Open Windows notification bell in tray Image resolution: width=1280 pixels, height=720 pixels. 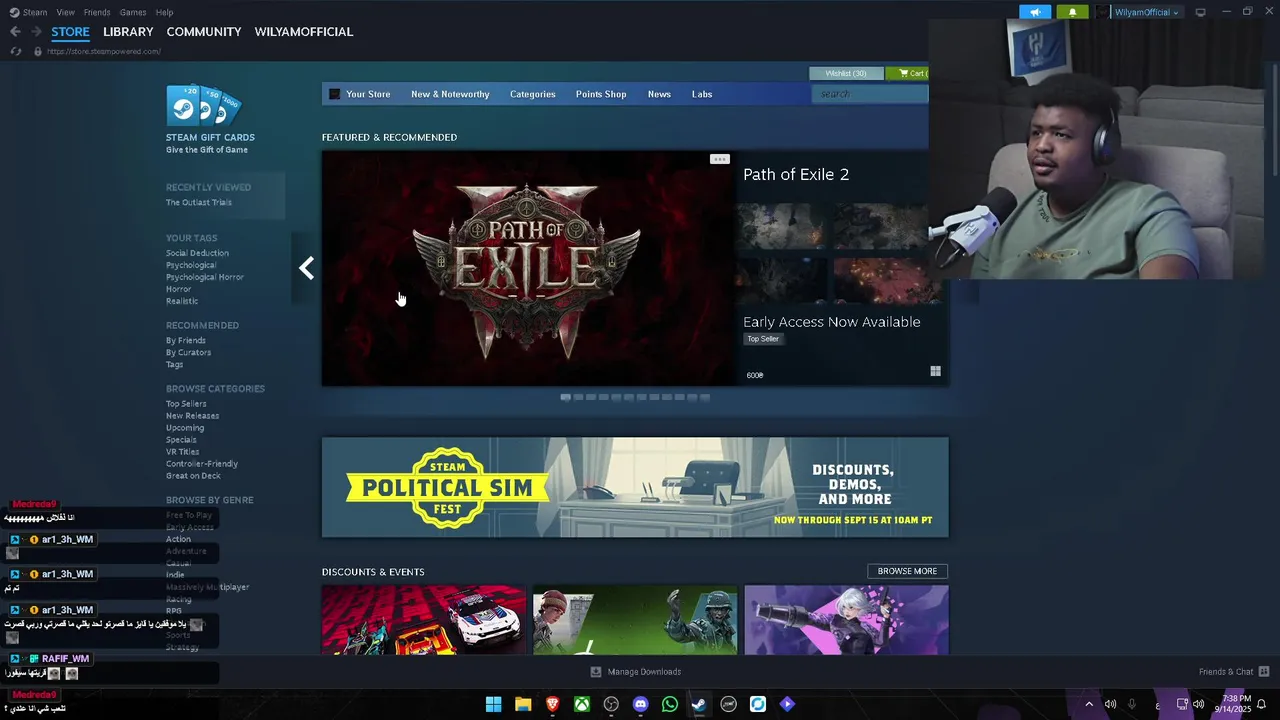[1261, 704]
